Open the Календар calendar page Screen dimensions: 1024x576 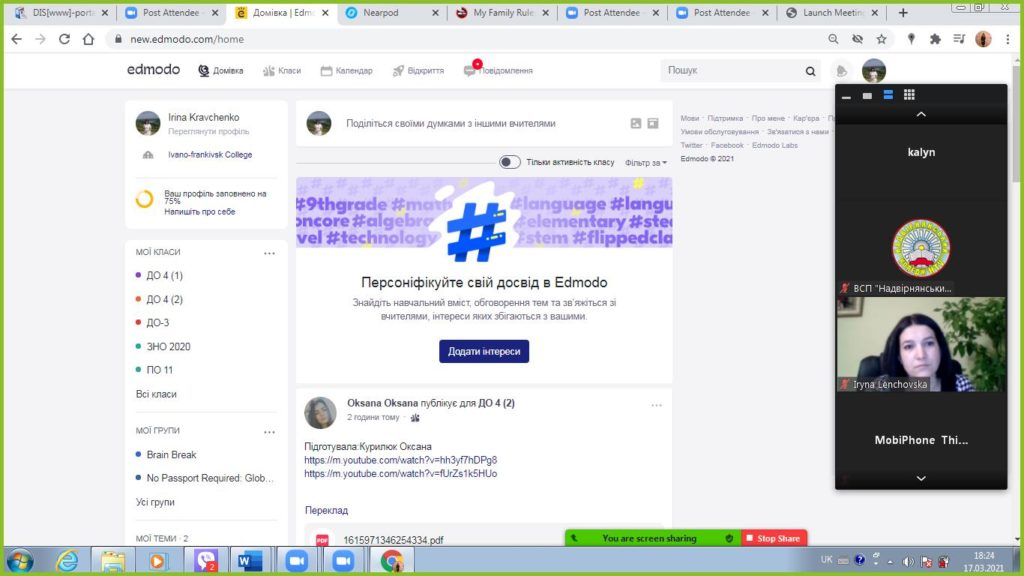click(x=346, y=71)
